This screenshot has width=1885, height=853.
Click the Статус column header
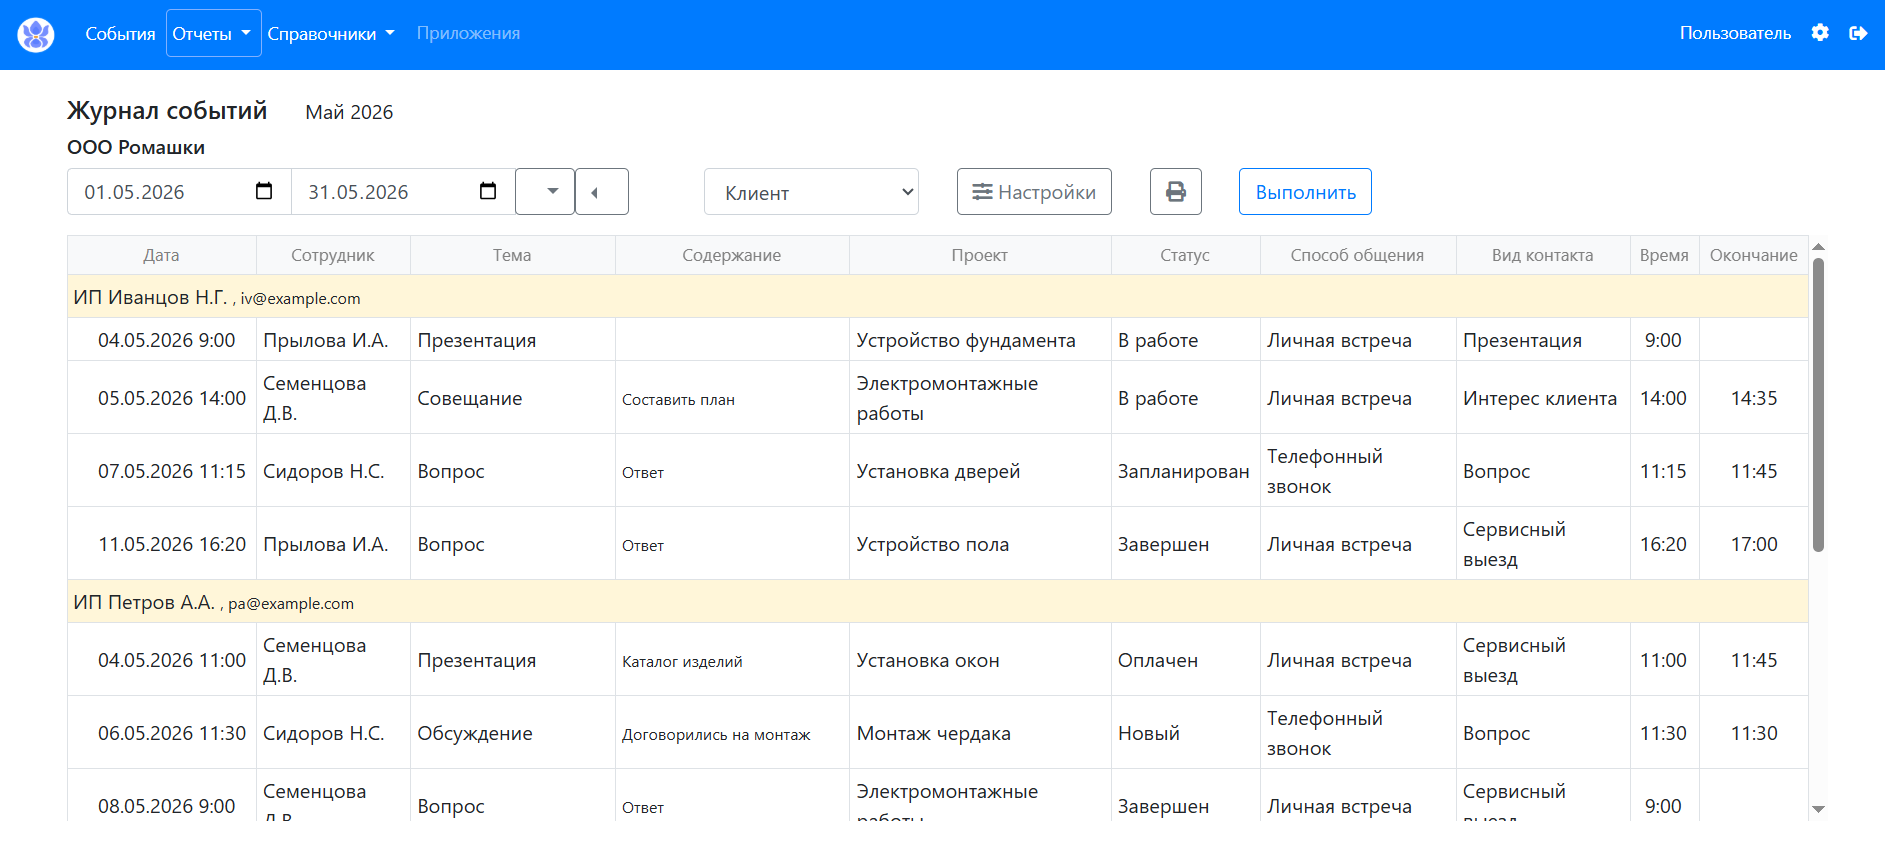click(x=1185, y=255)
